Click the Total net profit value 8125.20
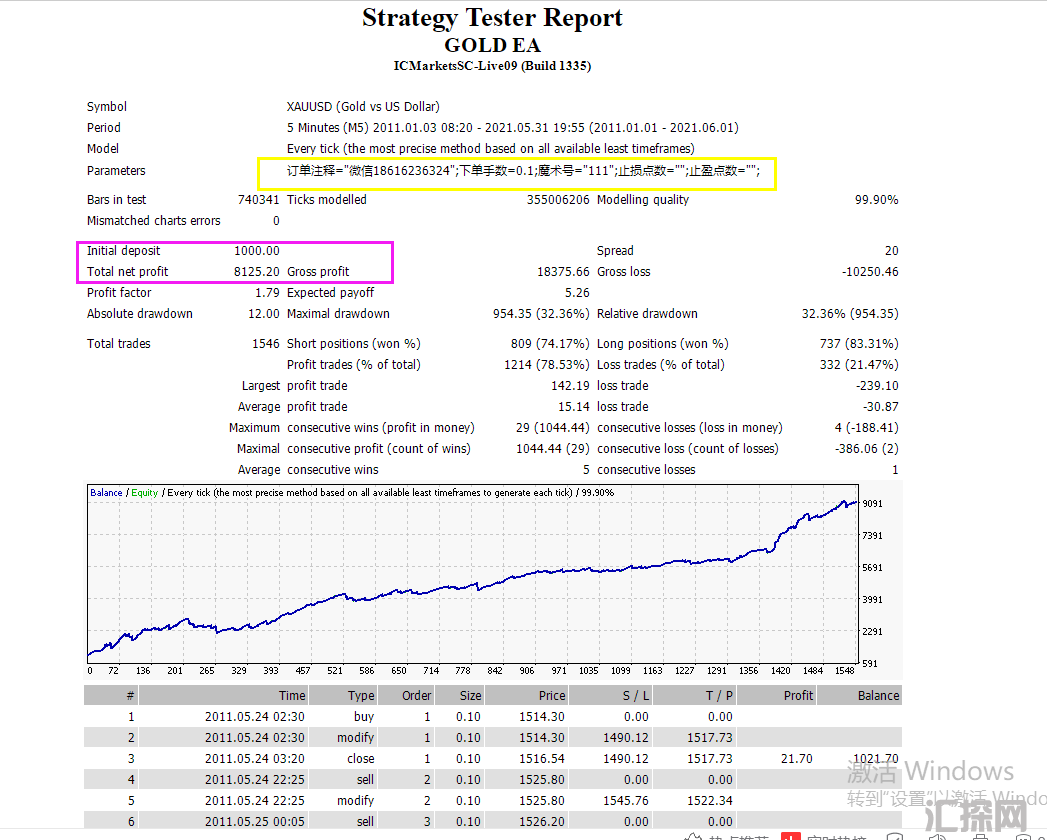 257,272
